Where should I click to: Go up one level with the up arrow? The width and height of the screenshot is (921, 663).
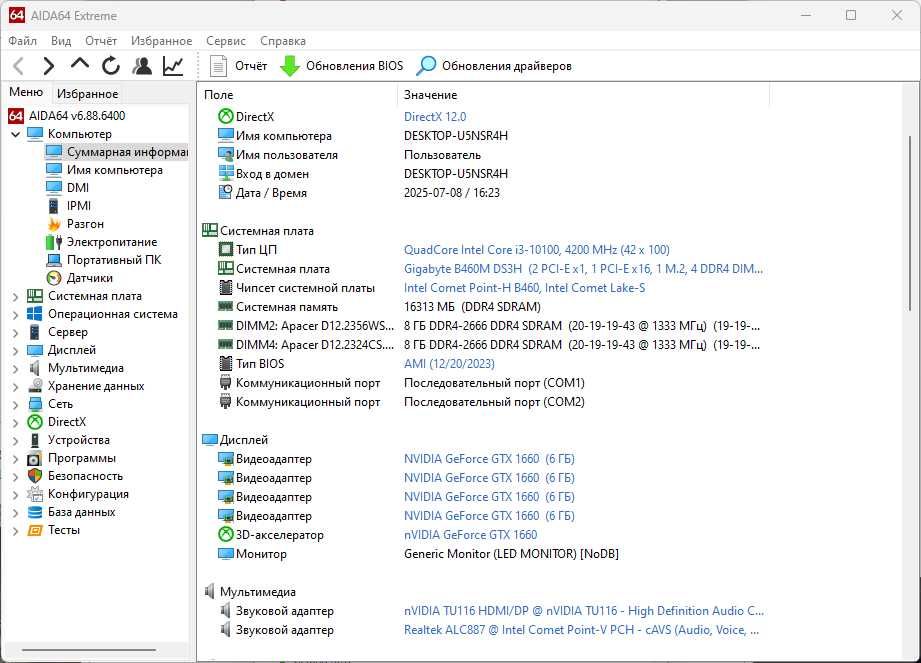[80, 64]
